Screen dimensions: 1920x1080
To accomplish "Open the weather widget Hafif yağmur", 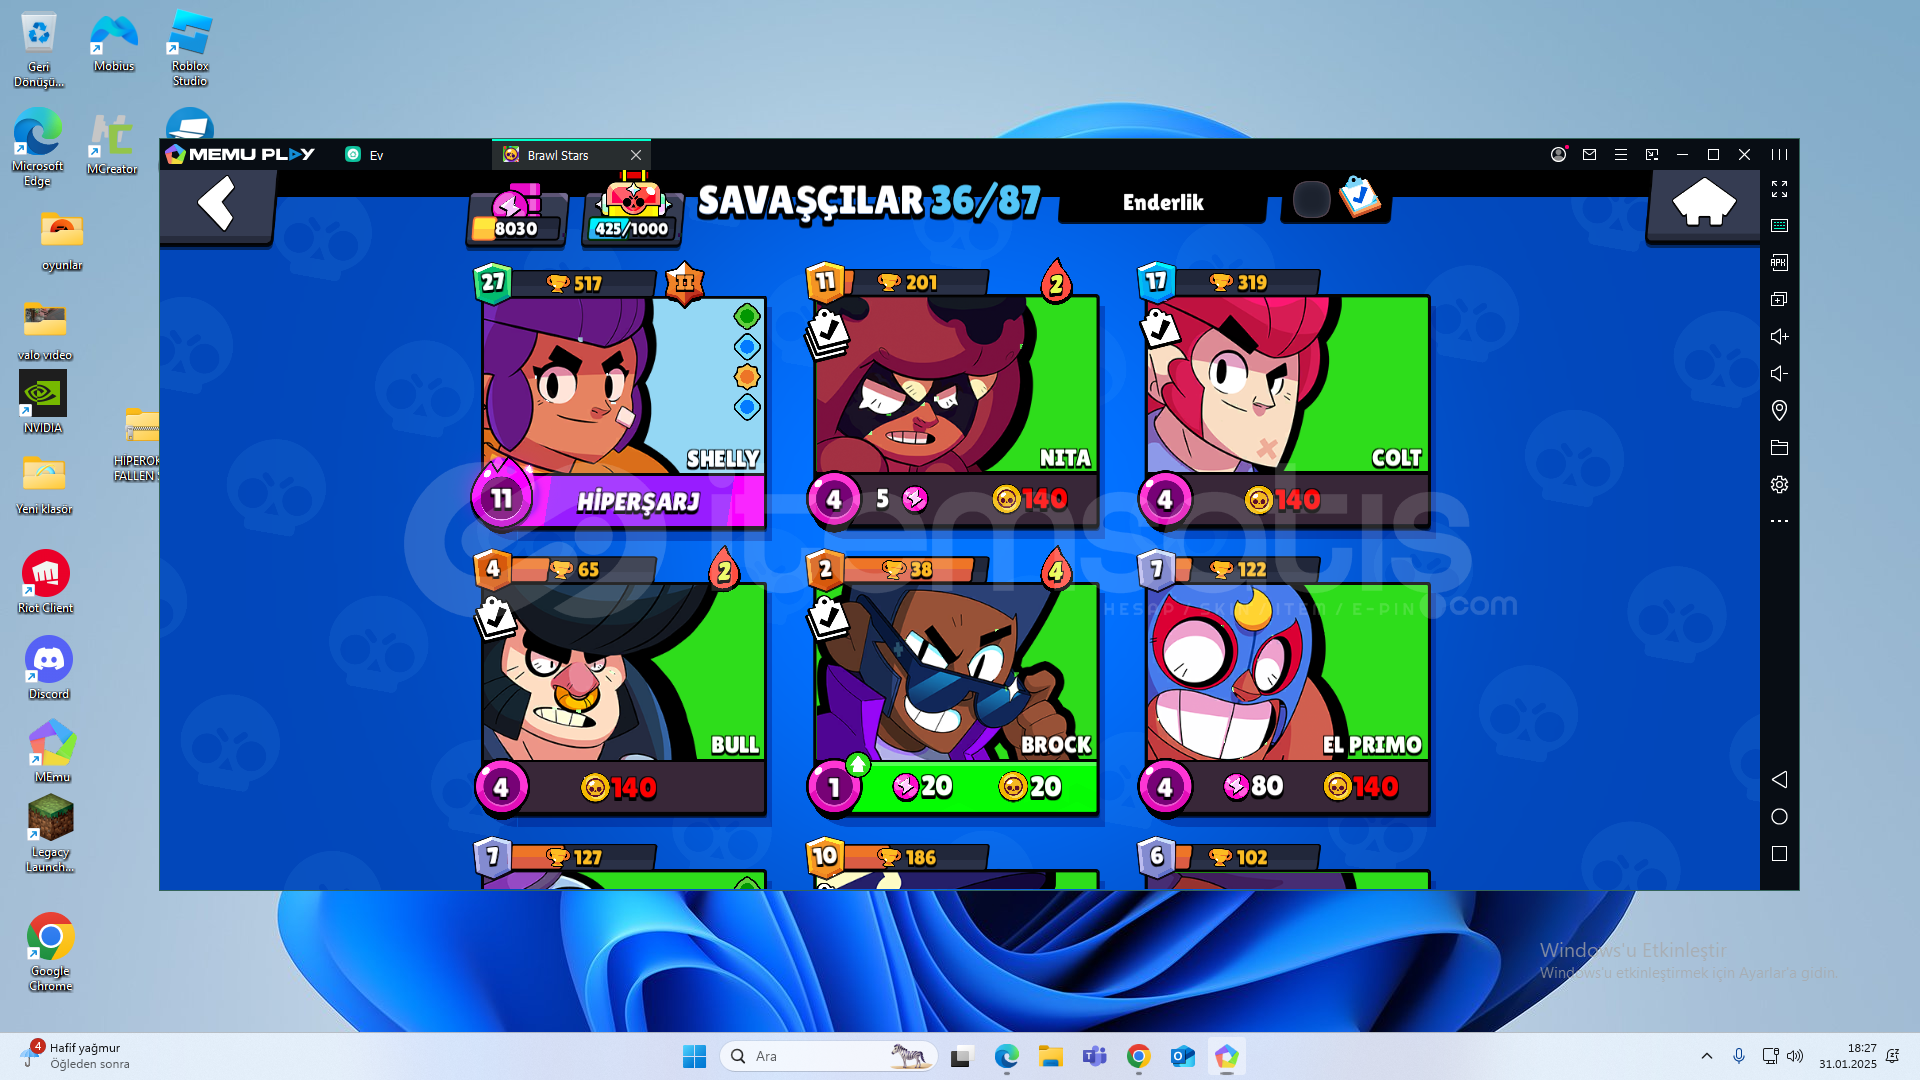I will pyautogui.click(x=75, y=1056).
